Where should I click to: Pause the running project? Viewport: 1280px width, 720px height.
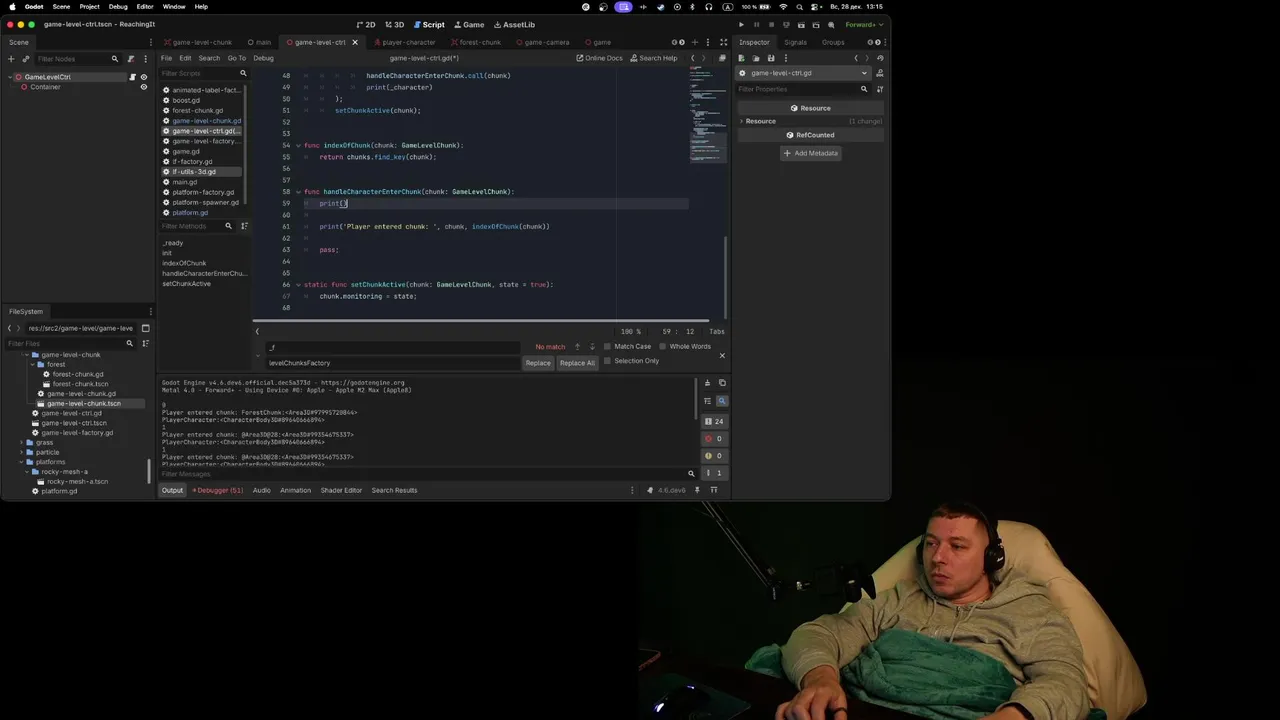[x=756, y=24]
